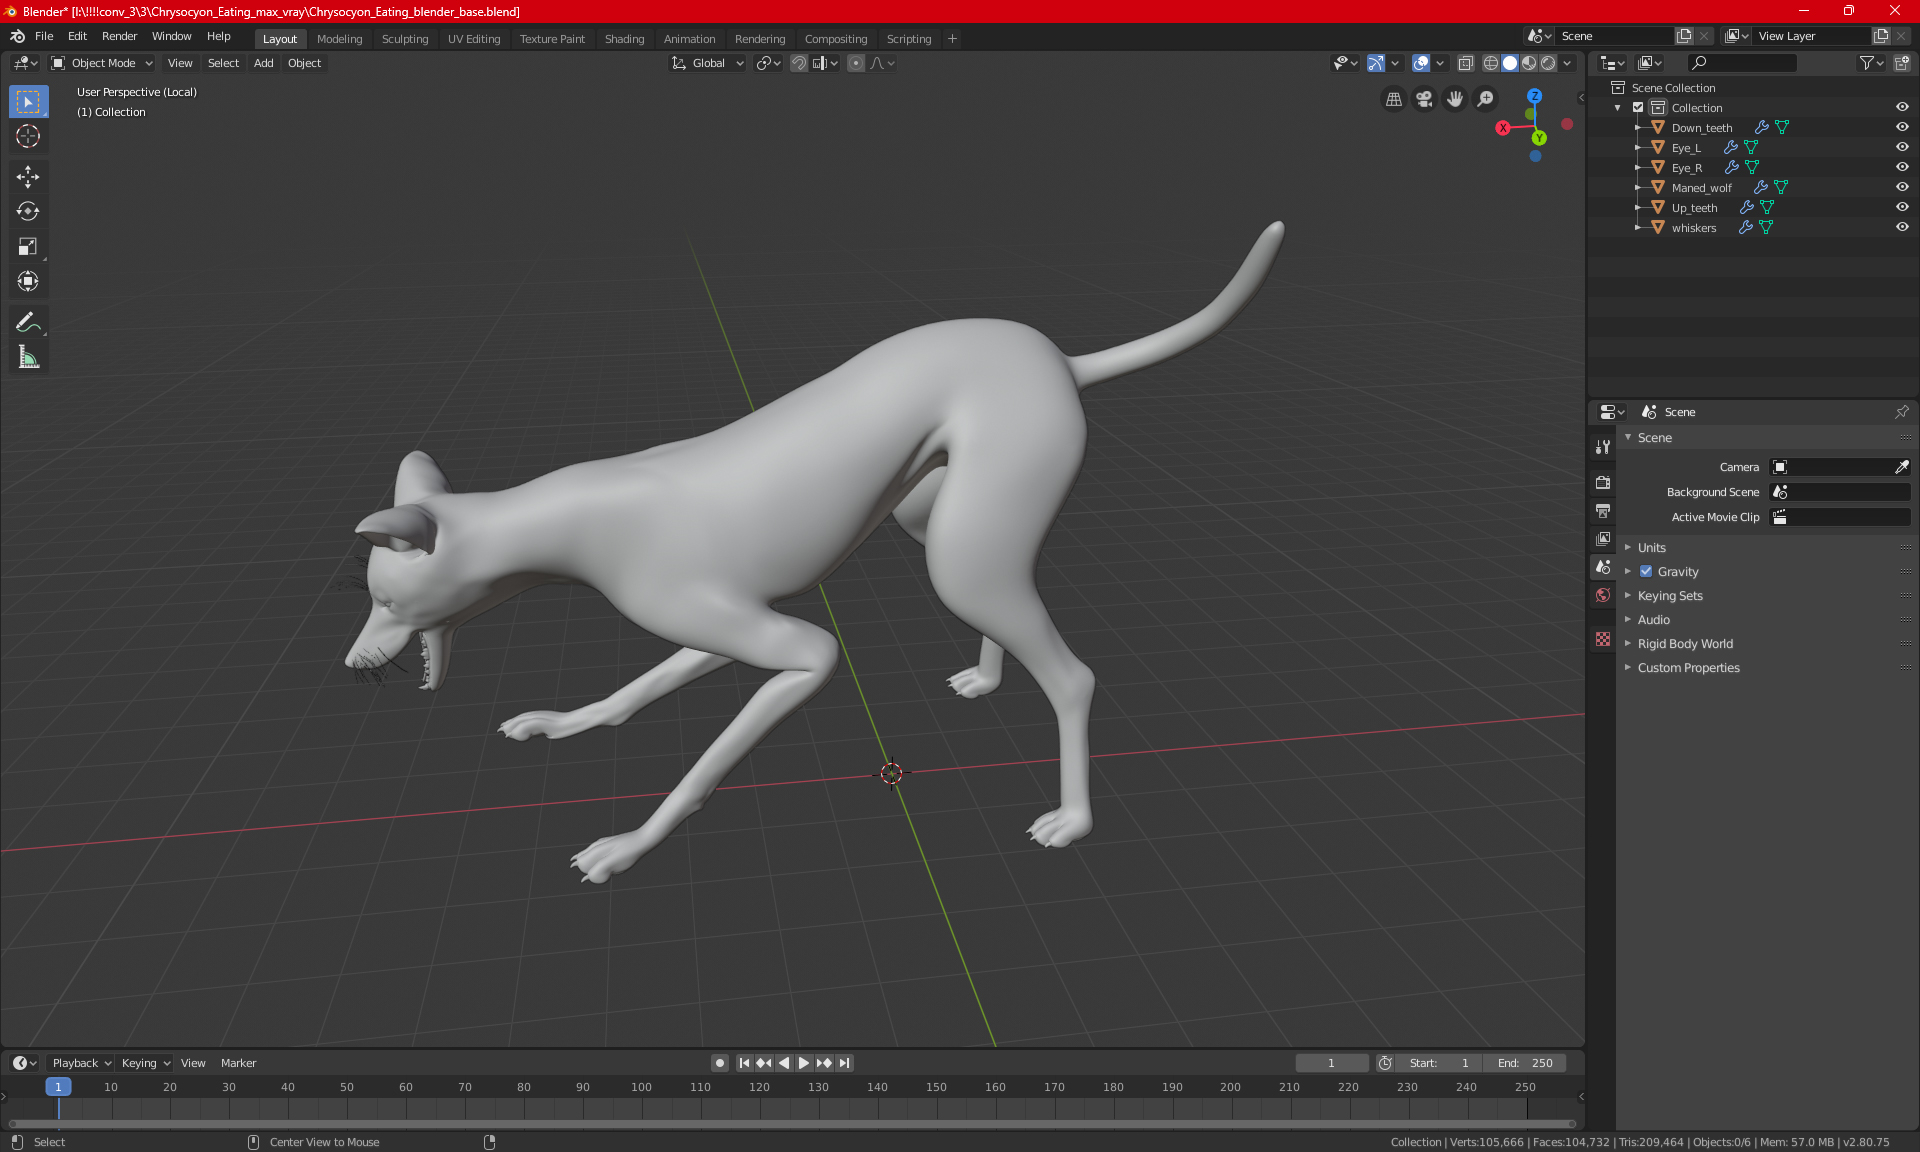Select the Measure tool
This screenshot has height=1152, width=1920.
click(28, 357)
